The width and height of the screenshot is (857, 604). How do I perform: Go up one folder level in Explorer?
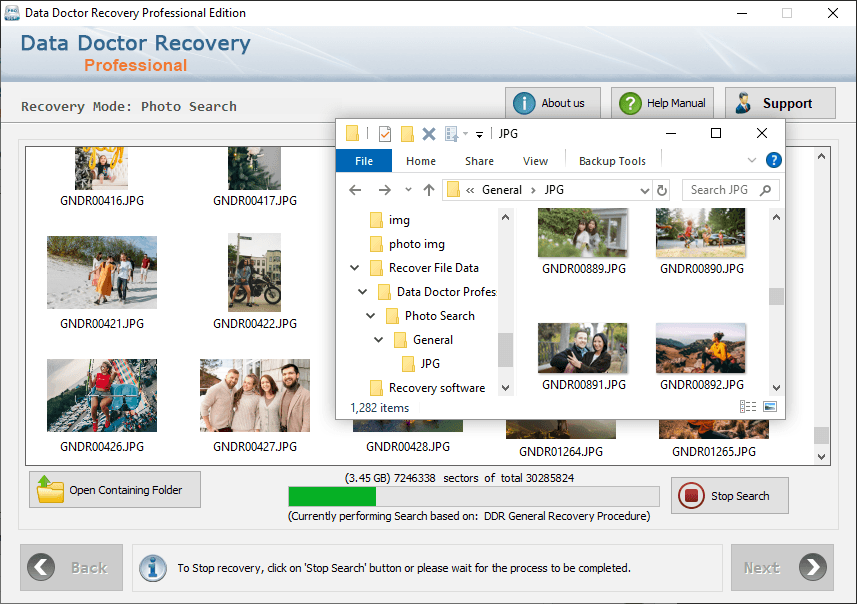428,190
